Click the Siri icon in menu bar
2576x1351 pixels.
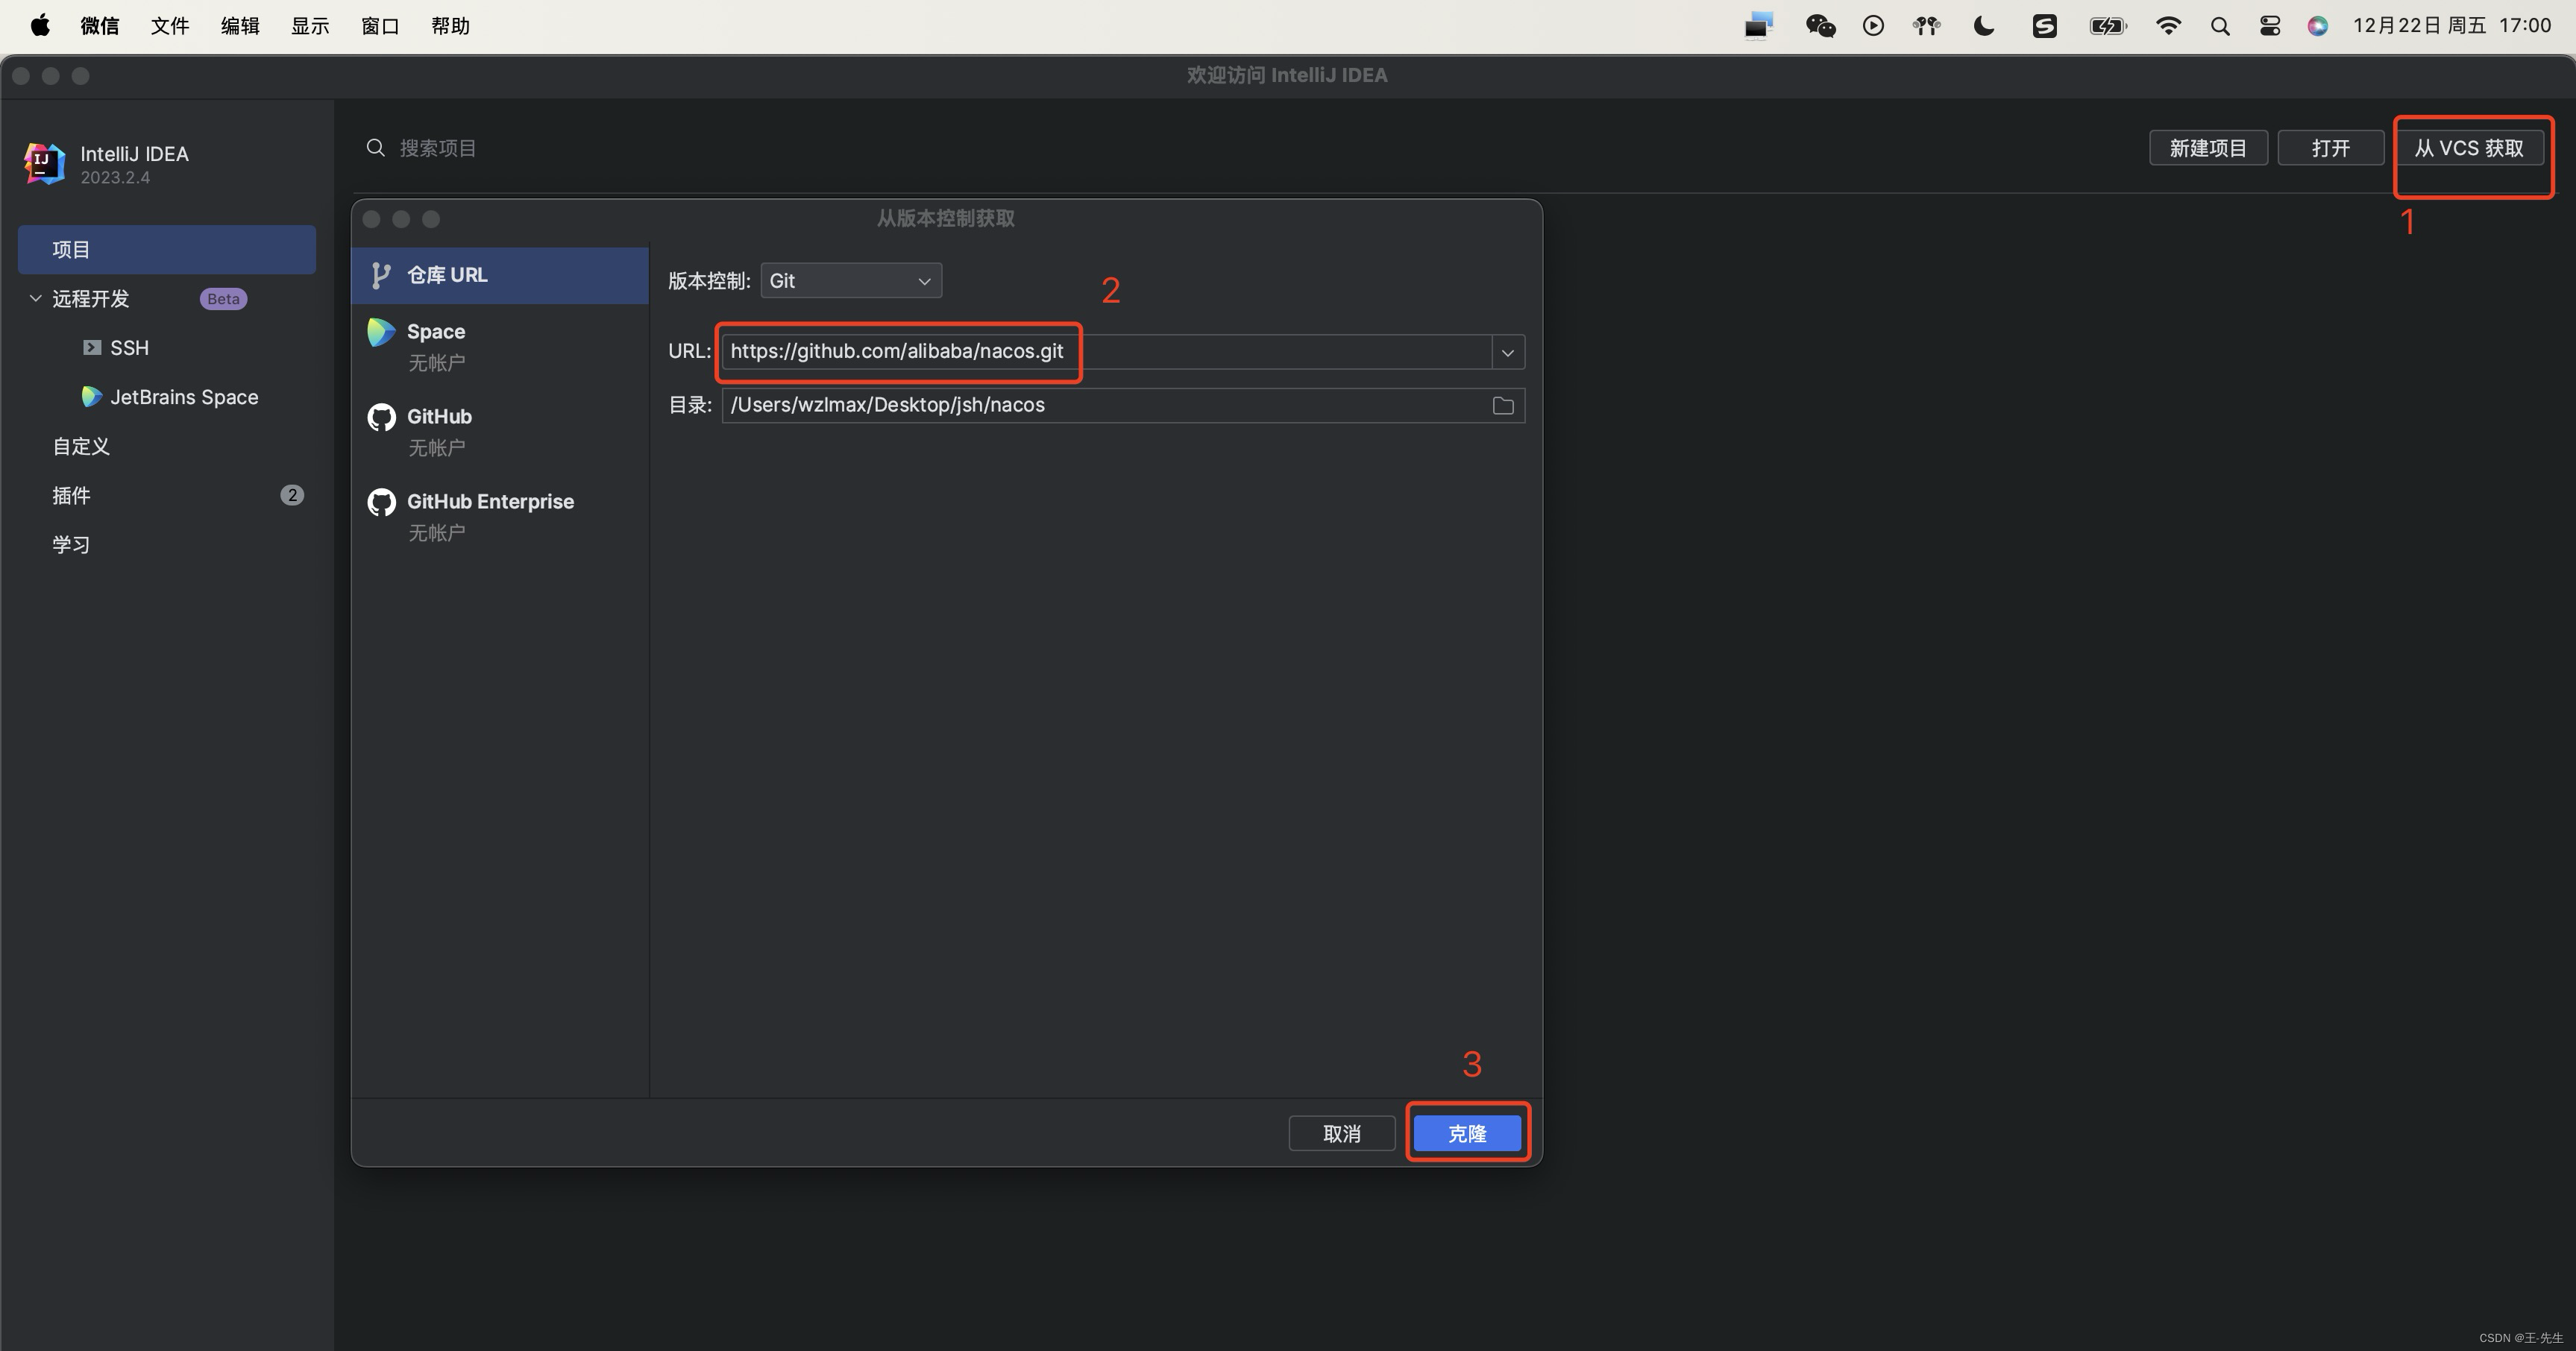(x=2317, y=26)
